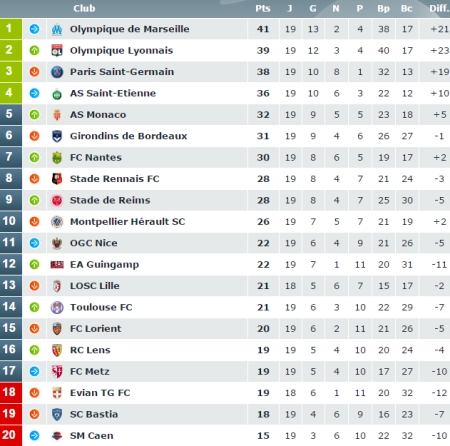Sort table by Pts column header
The image size is (450, 446).
point(263,9)
